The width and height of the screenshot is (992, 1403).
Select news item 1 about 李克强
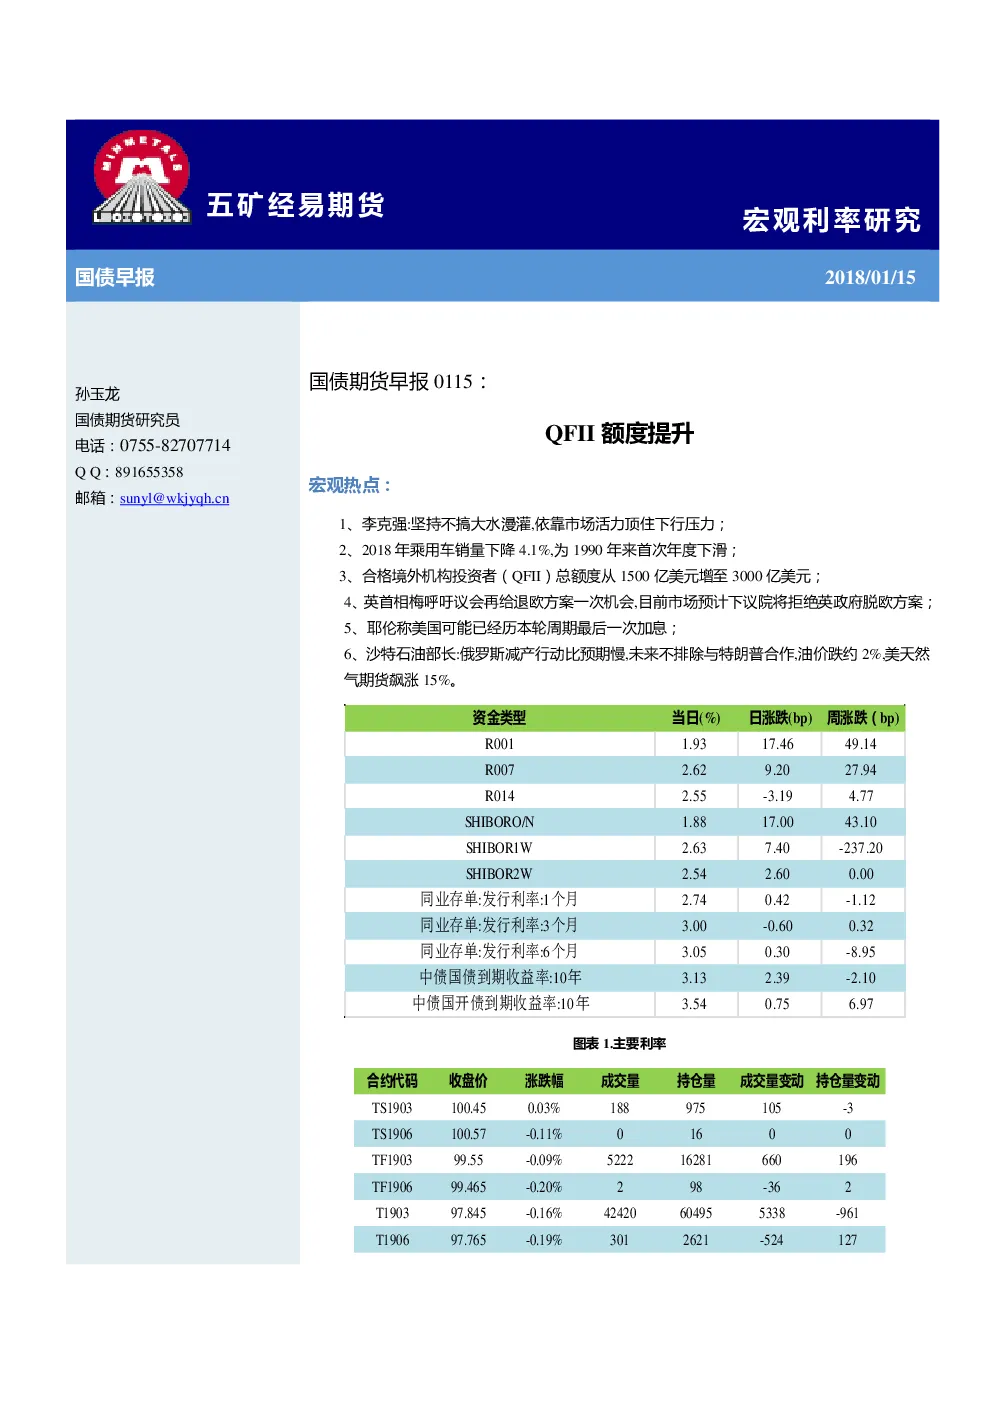point(532,524)
